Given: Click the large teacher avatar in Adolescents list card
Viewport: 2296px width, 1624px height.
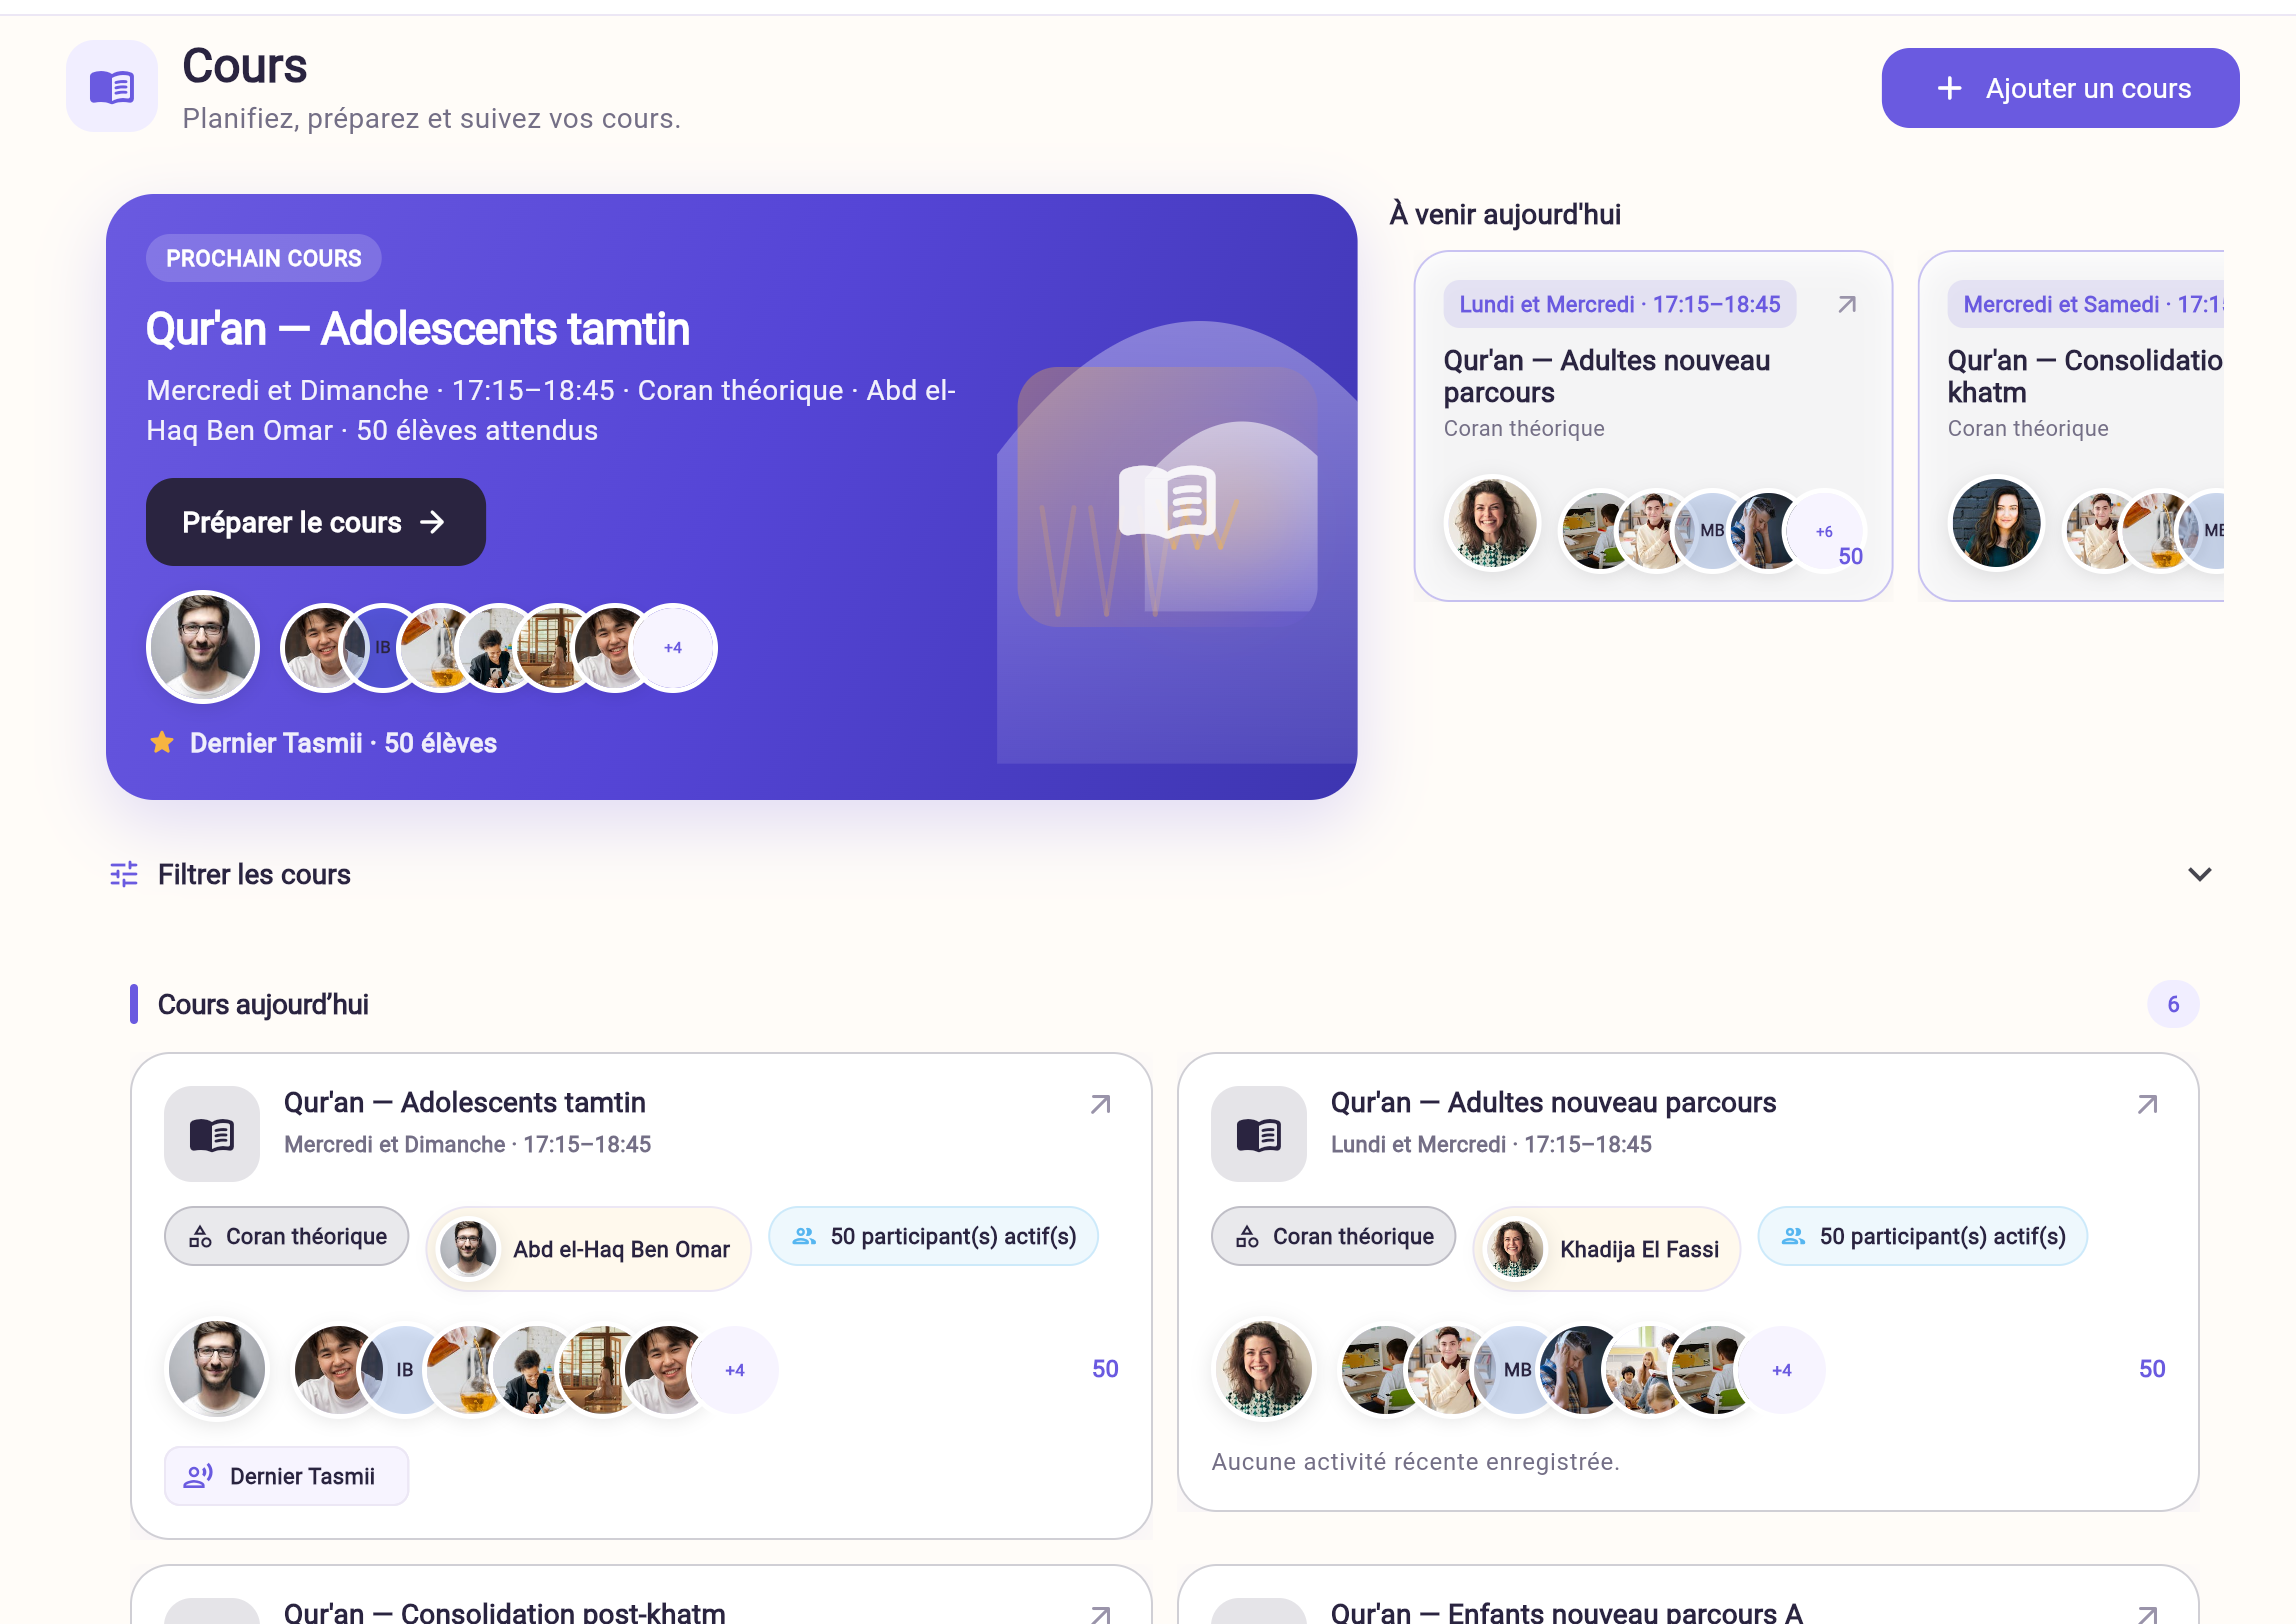Looking at the screenshot, I should click(217, 1370).
